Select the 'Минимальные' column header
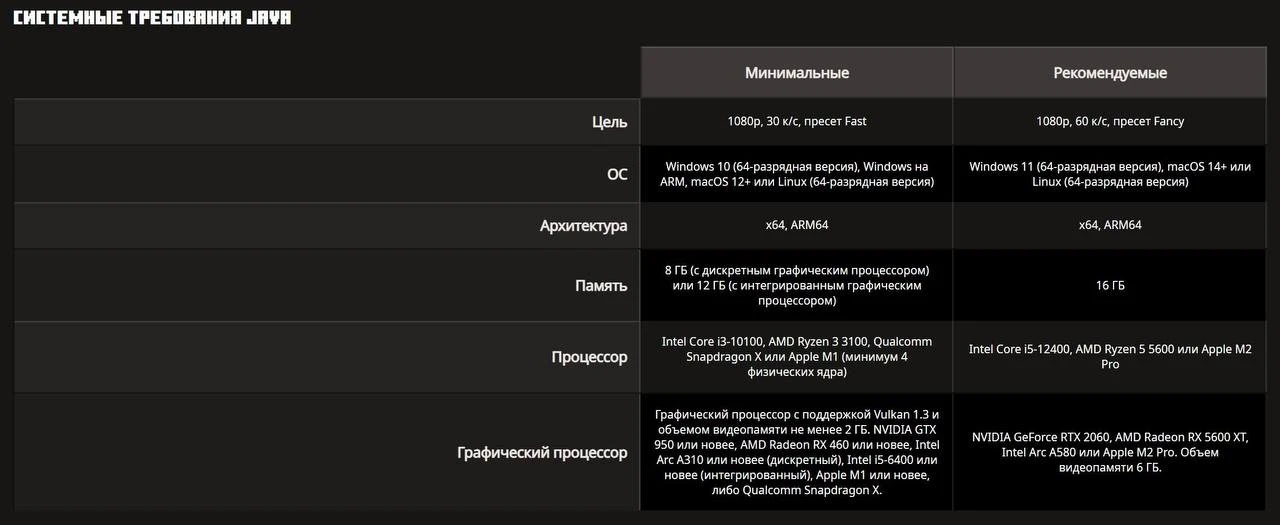 click(797, 73)
